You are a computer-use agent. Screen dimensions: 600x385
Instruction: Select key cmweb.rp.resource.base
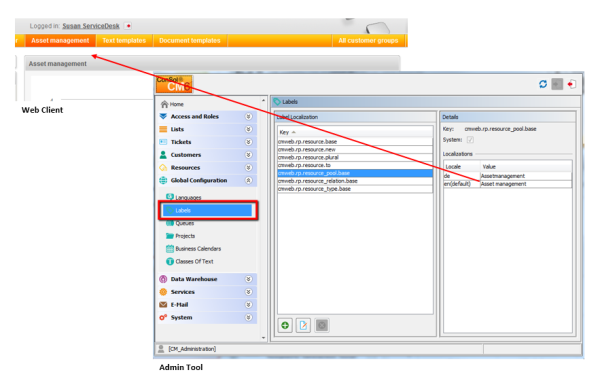click(x=355, y=142)
